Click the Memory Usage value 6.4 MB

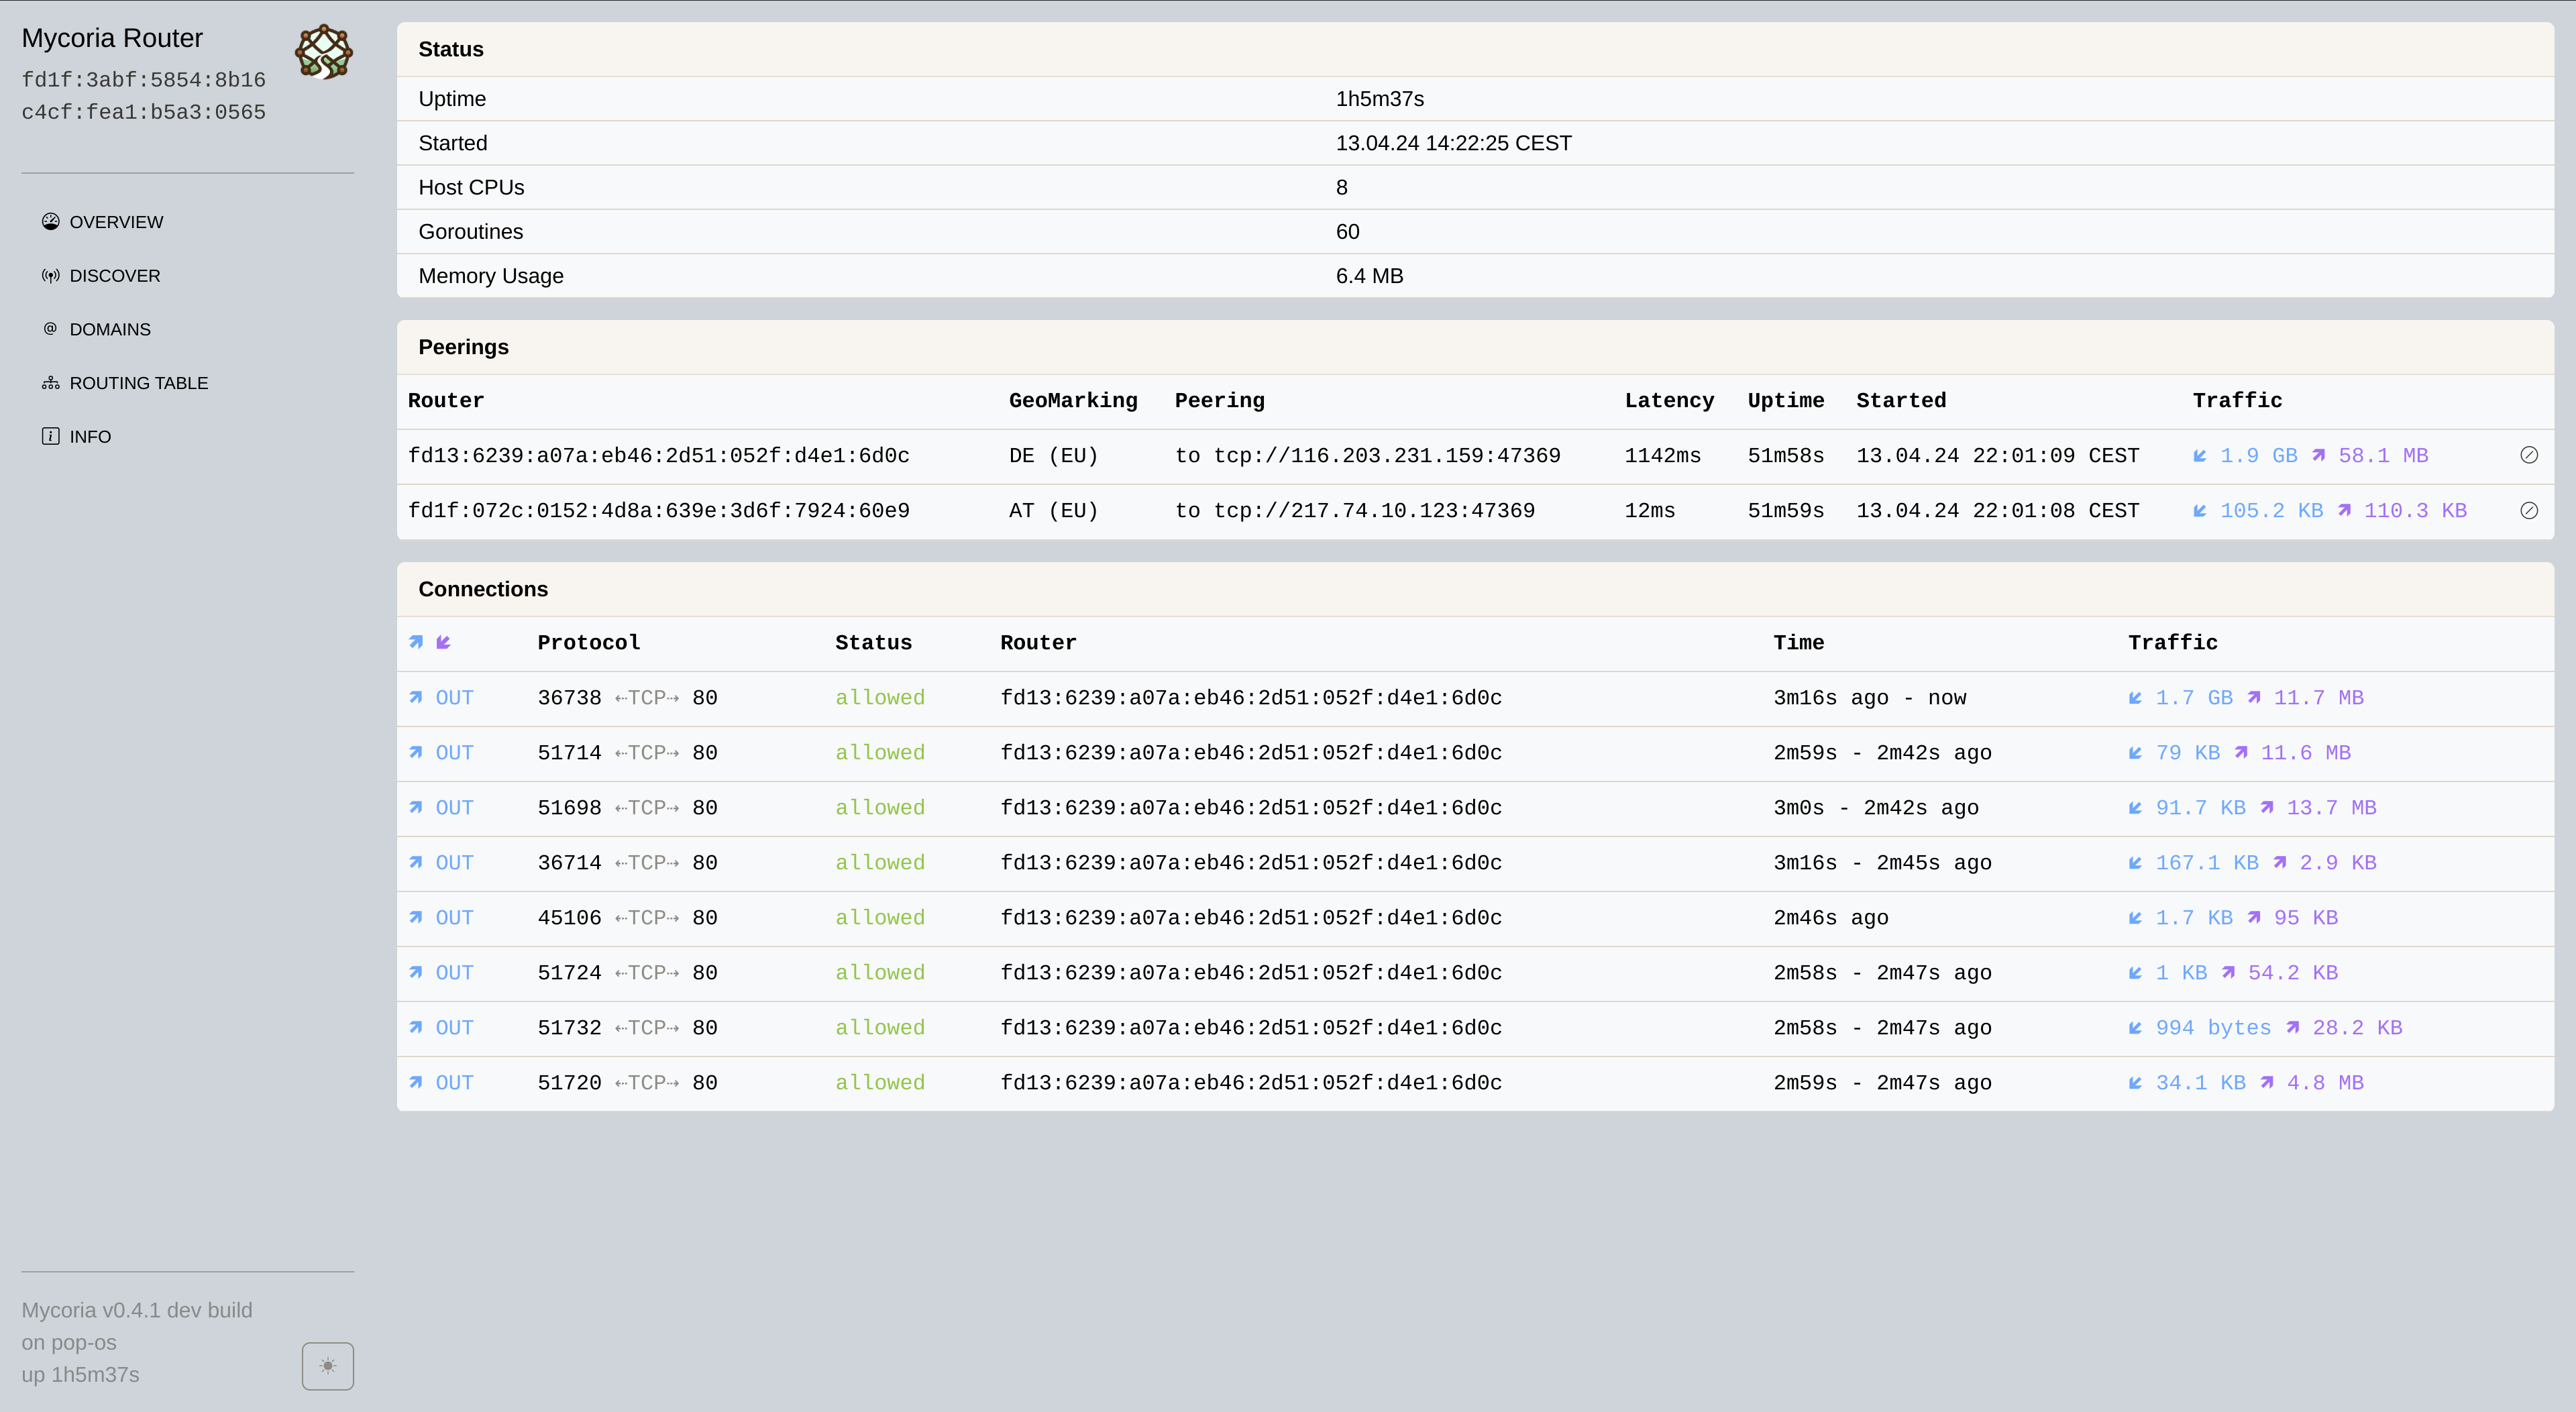tap(1369, 276)
